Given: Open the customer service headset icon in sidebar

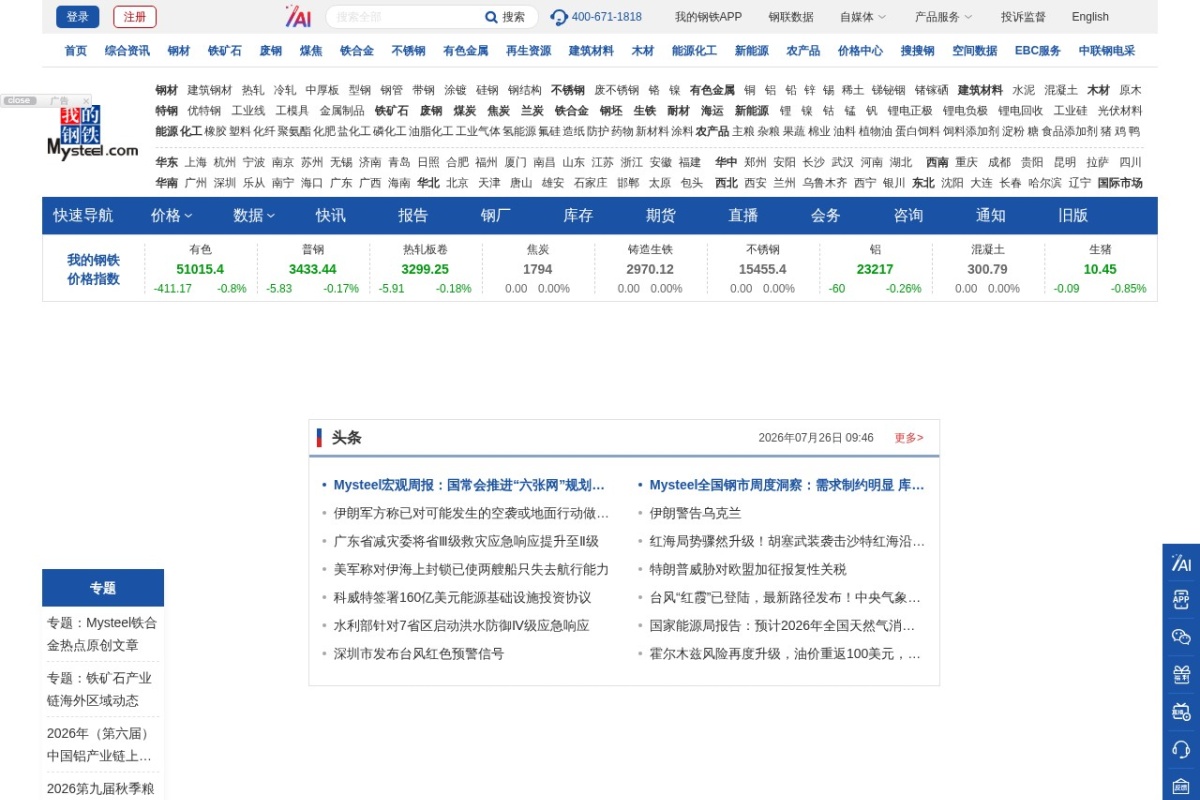Looking at the screenshot, I should pyautogui.click(x=1181, y=748).
